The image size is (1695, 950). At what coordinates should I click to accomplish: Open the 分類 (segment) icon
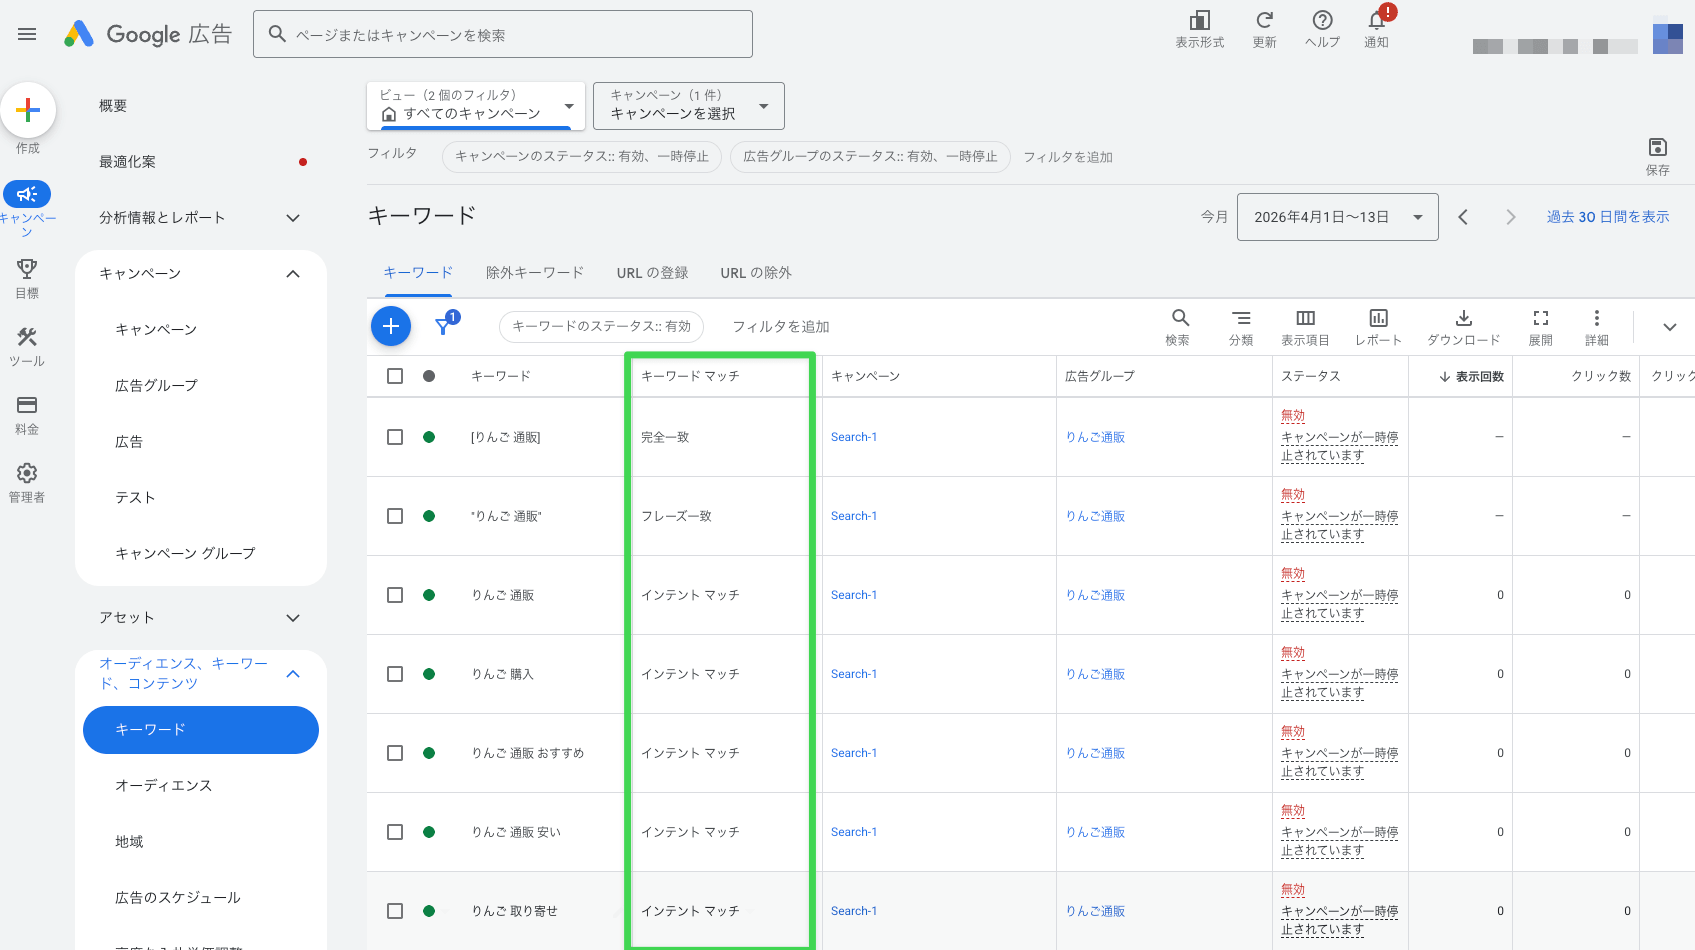pyautogui.click(x=1241, y=320)
